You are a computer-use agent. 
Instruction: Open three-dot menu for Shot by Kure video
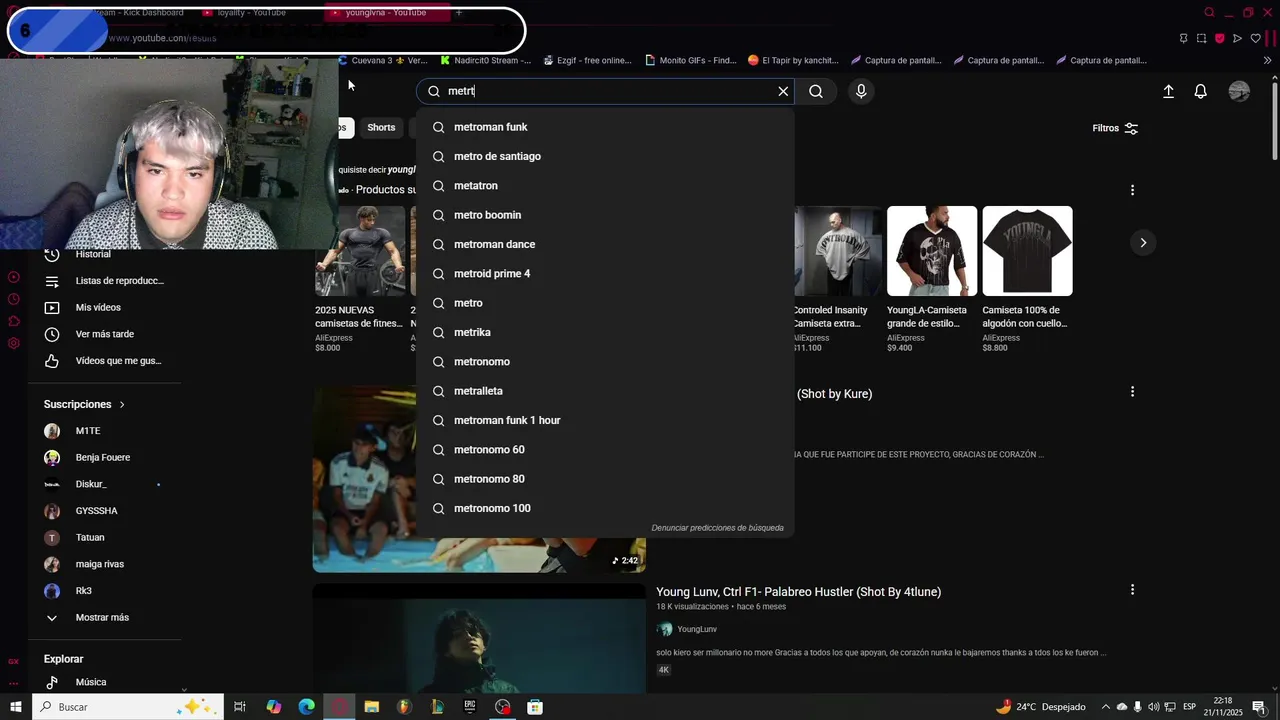tap(1132, 392)
